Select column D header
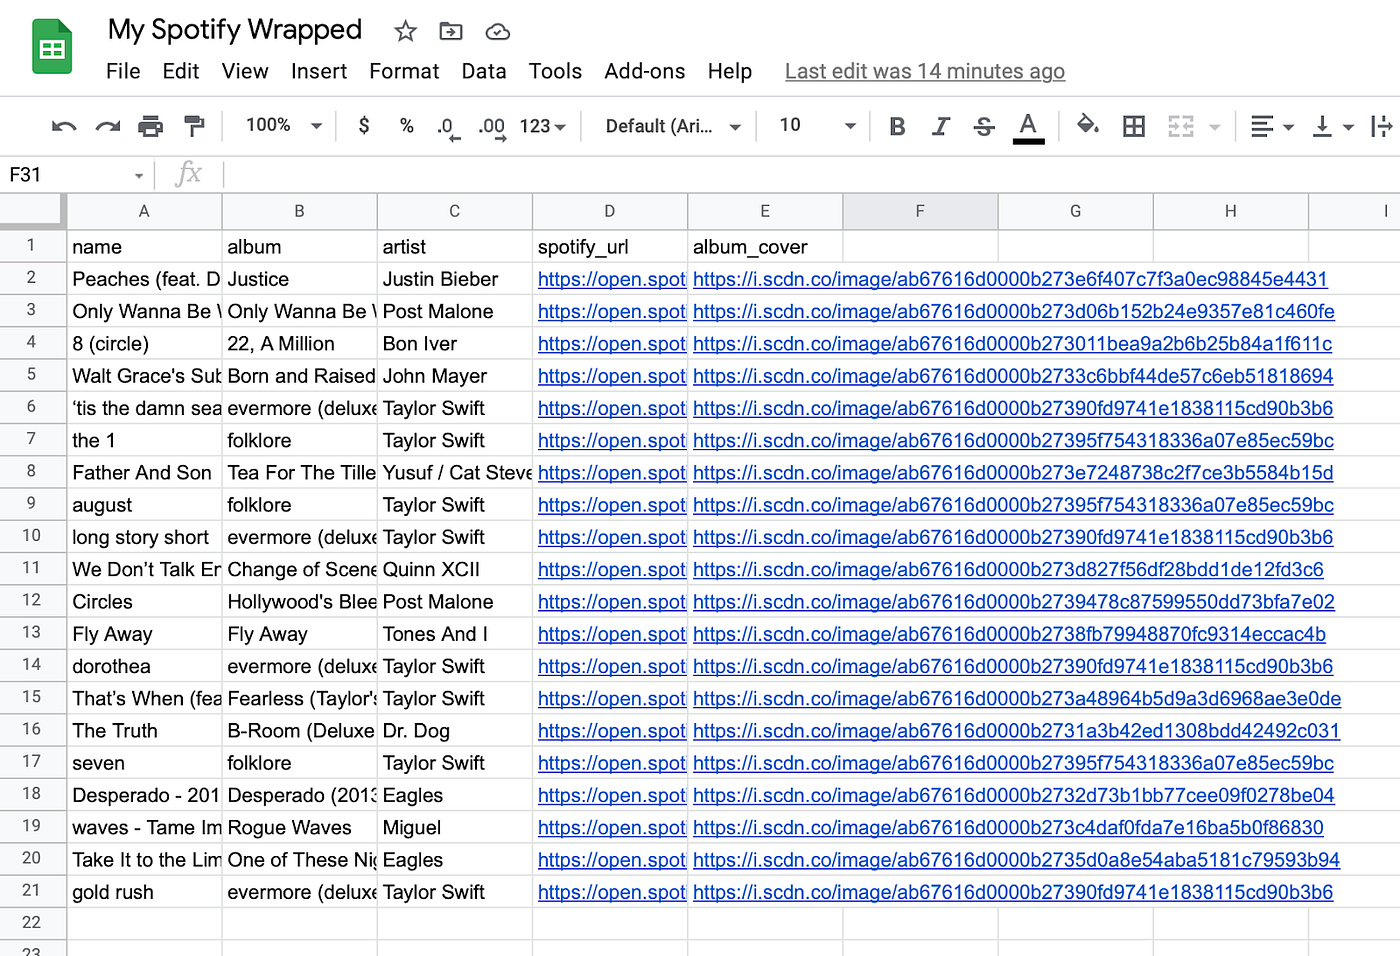1400x956 pixels. point(610,211)
